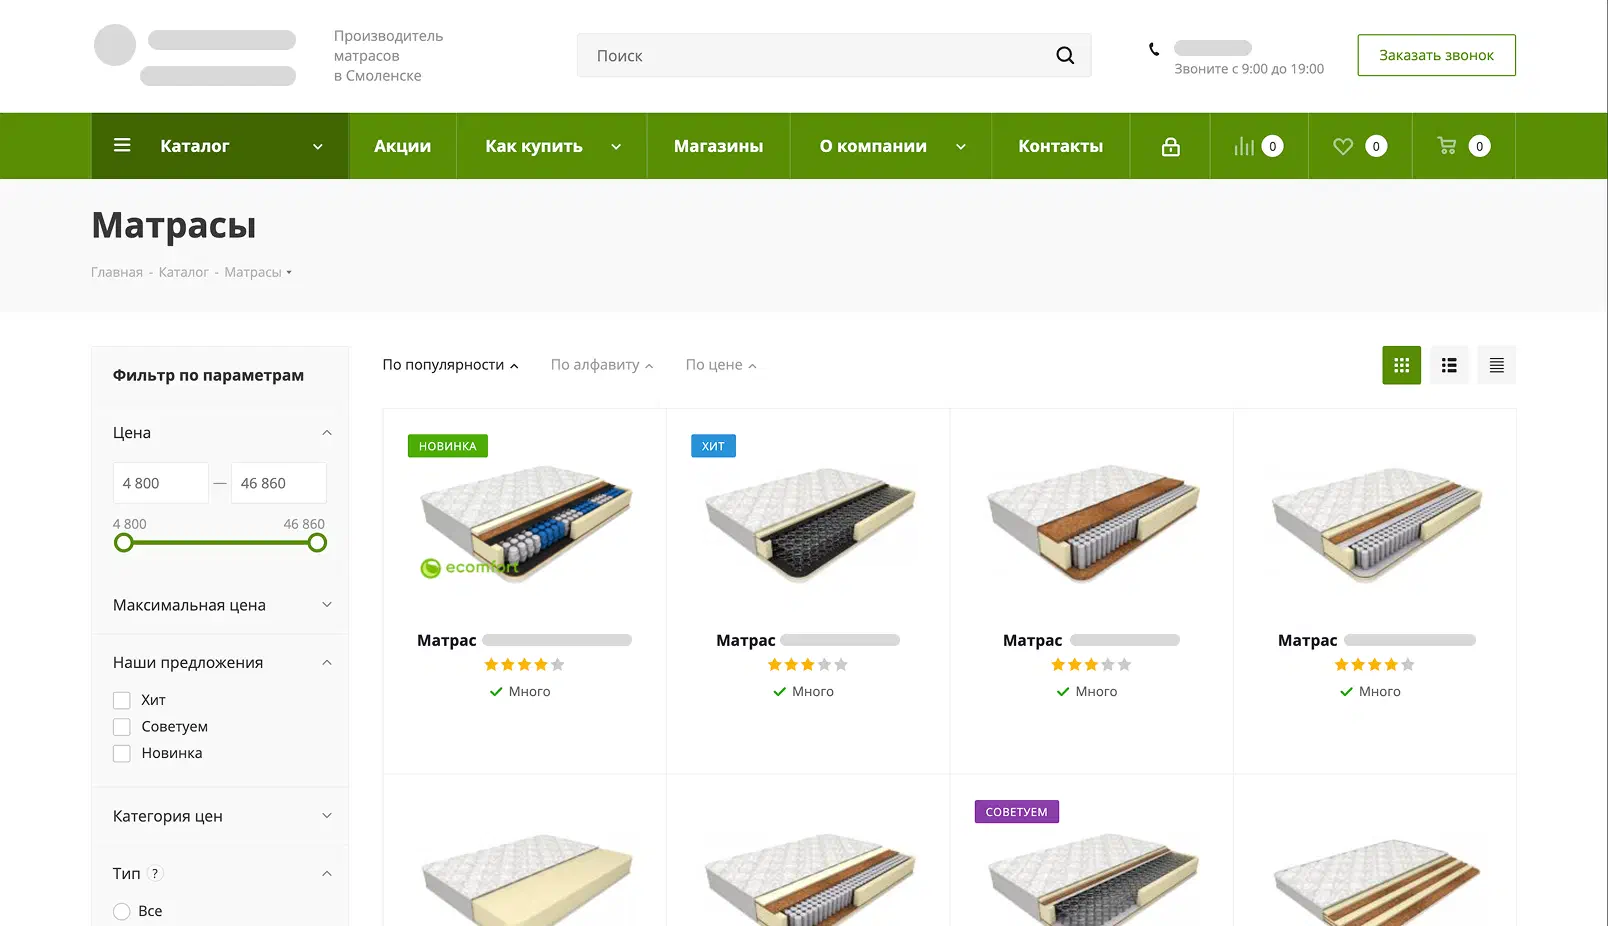Open the account lock icon
1608x926 pixels.
[x=1170, y=147]
